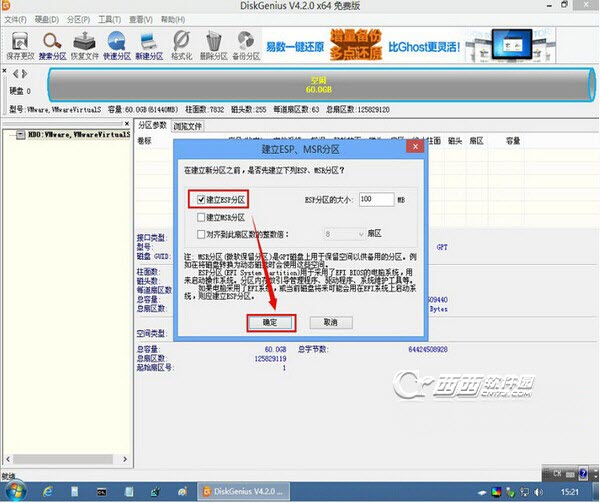The width and height of the screenshot is (600, 503).
Task: Click the next disk arrow above 硬盘 0
Action: tap(25, 74)
